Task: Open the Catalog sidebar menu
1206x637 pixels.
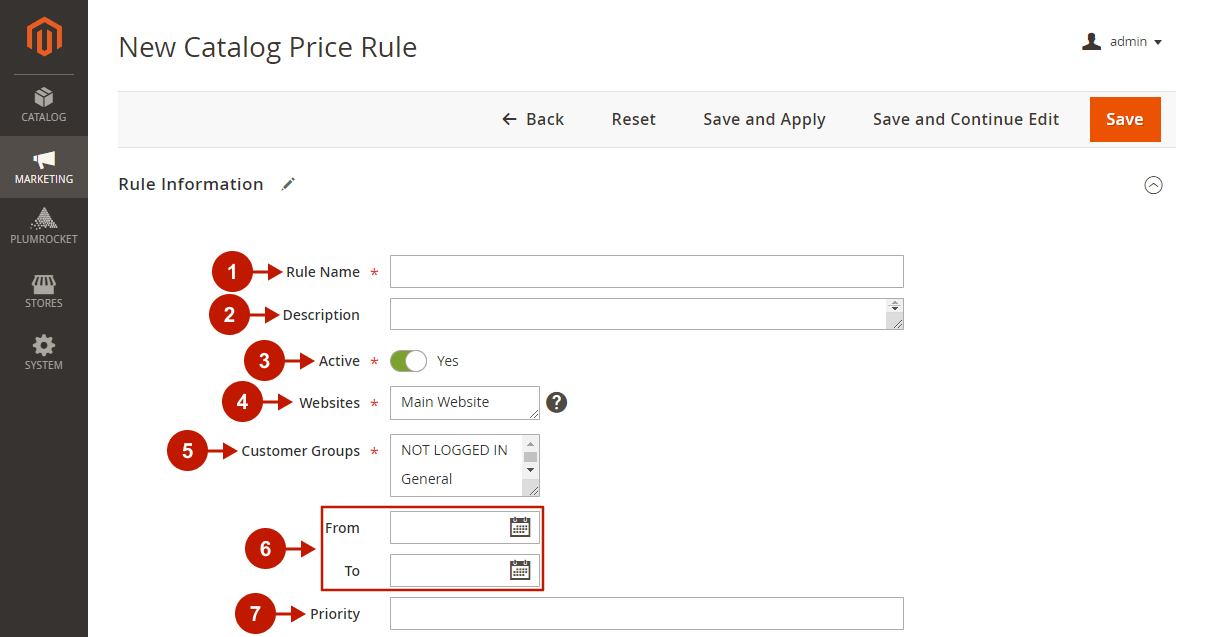Action: [x=44, y=105]
